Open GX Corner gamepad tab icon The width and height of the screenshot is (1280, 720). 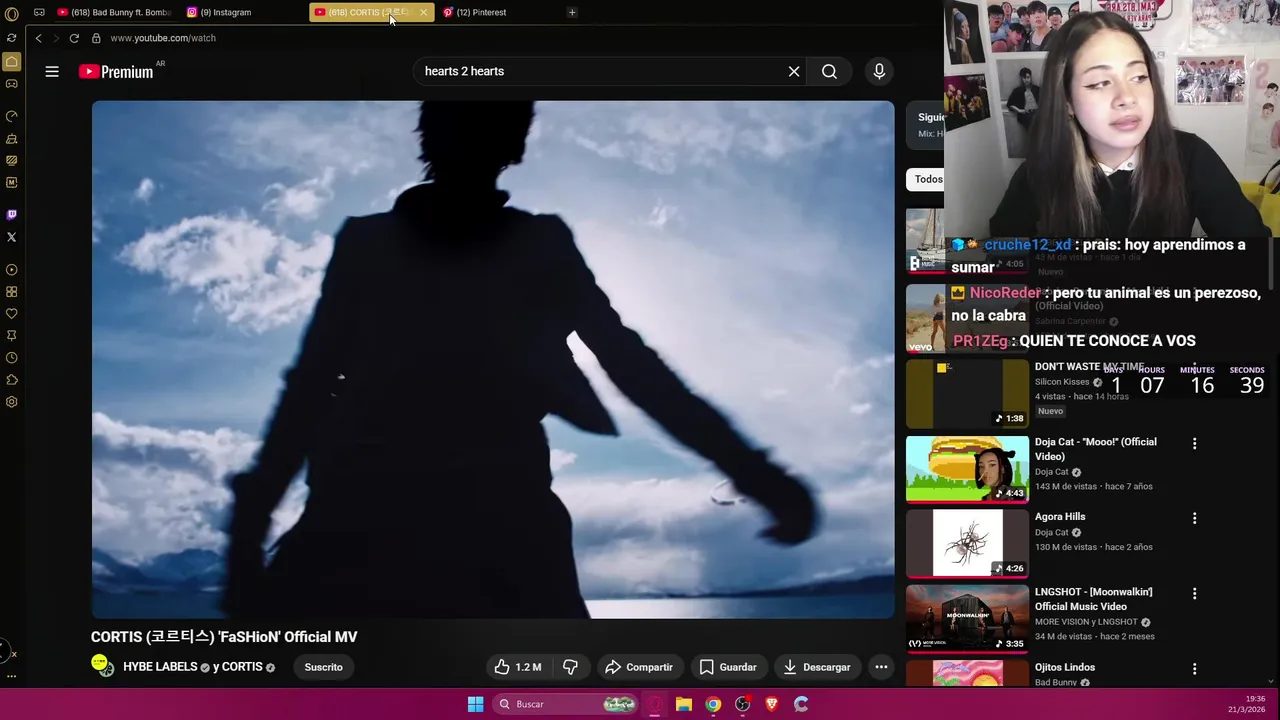(12, 84)
